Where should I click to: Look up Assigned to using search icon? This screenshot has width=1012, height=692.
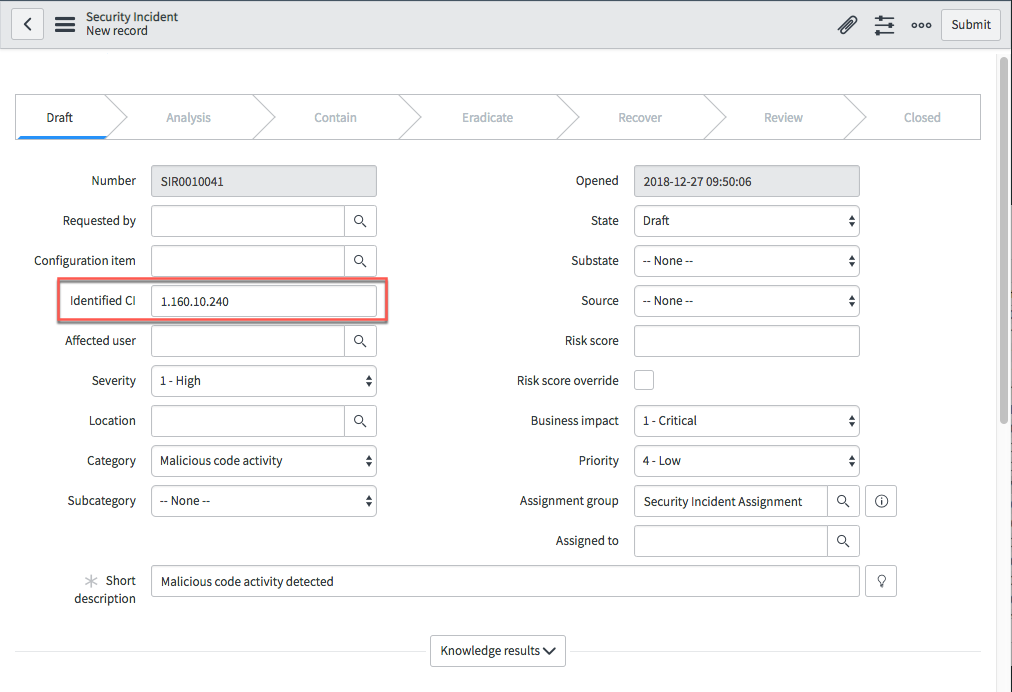tap(843, 541)
